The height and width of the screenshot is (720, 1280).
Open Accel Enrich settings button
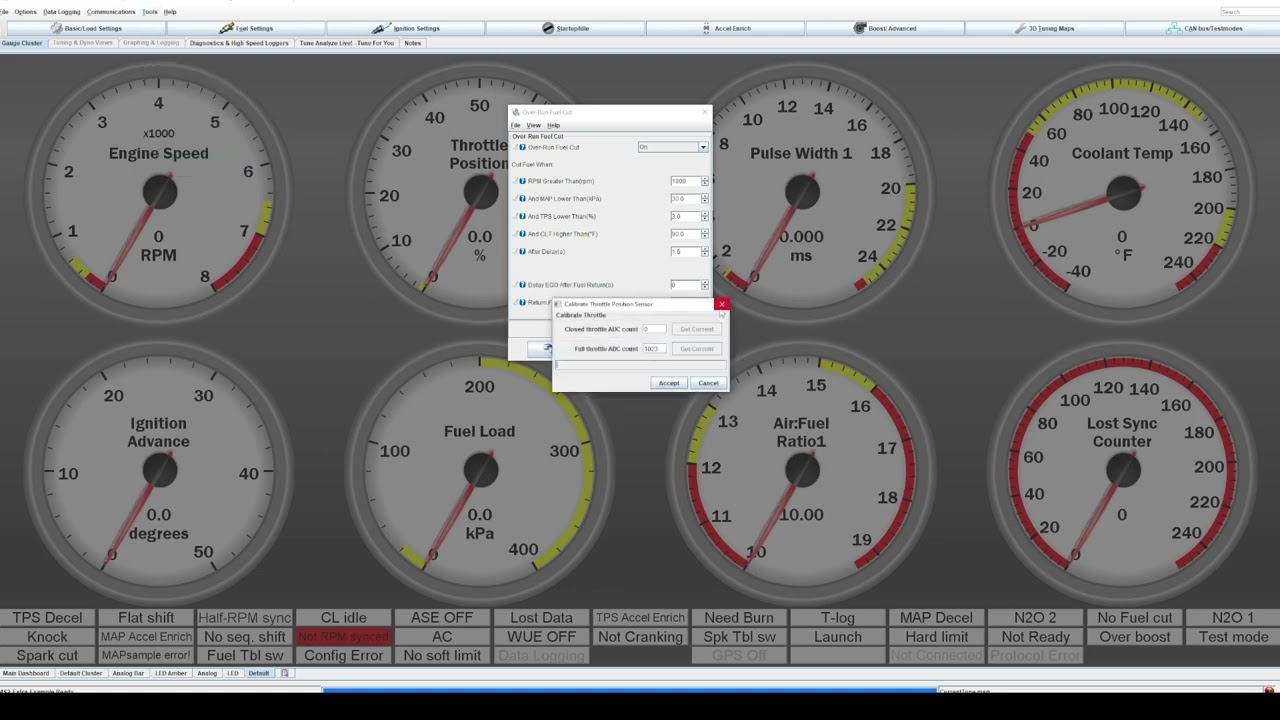tap(726, 28)
